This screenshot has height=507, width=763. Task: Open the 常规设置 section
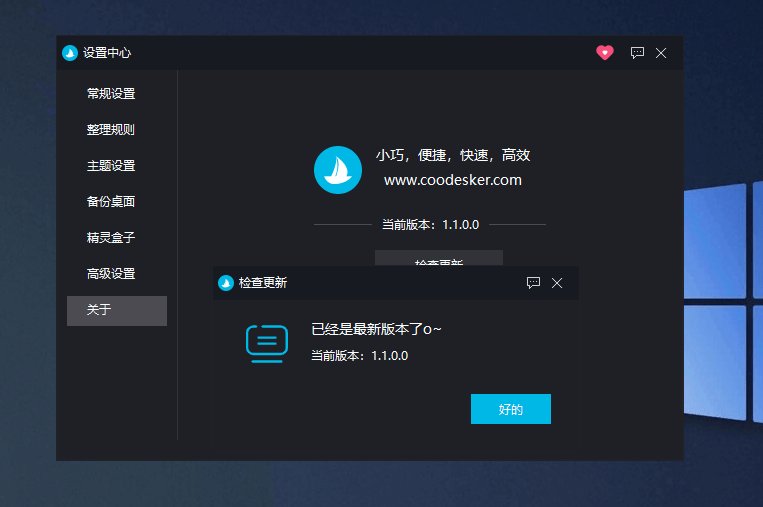pos(111,94)
